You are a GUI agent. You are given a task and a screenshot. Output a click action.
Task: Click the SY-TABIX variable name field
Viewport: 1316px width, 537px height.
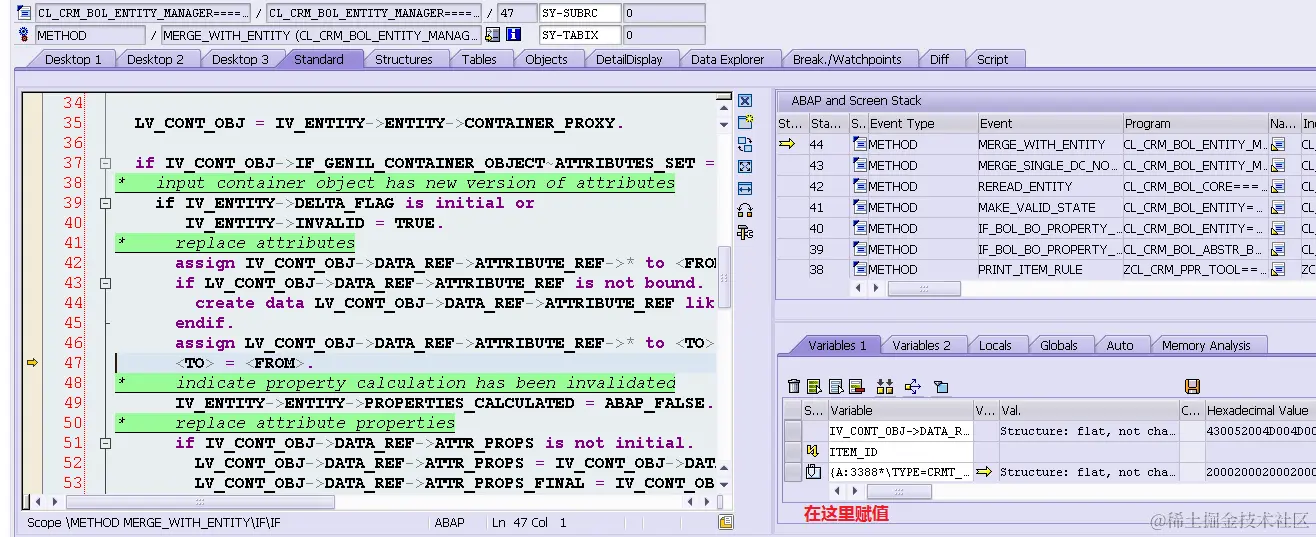(x=579, y=35)
